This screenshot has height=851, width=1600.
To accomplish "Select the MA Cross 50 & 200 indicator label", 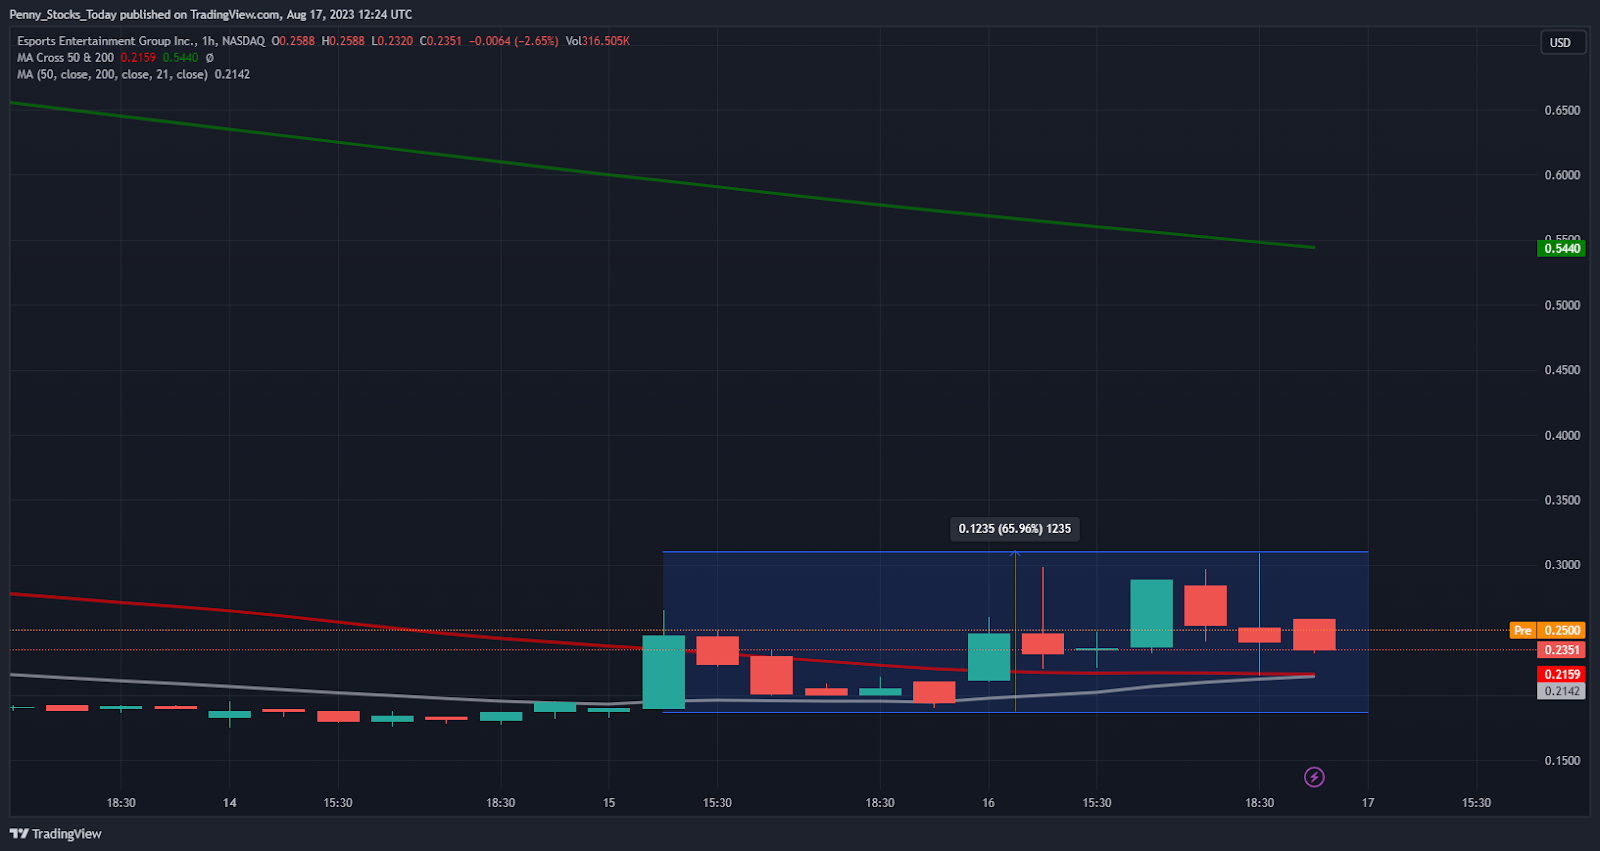I will point(65,58).
